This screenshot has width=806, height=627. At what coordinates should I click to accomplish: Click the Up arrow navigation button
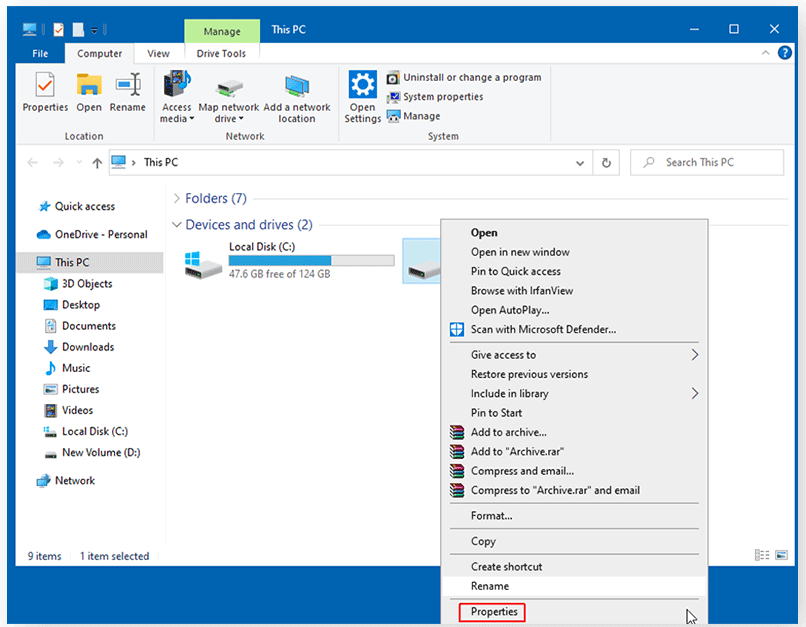[x=97, y=162]
